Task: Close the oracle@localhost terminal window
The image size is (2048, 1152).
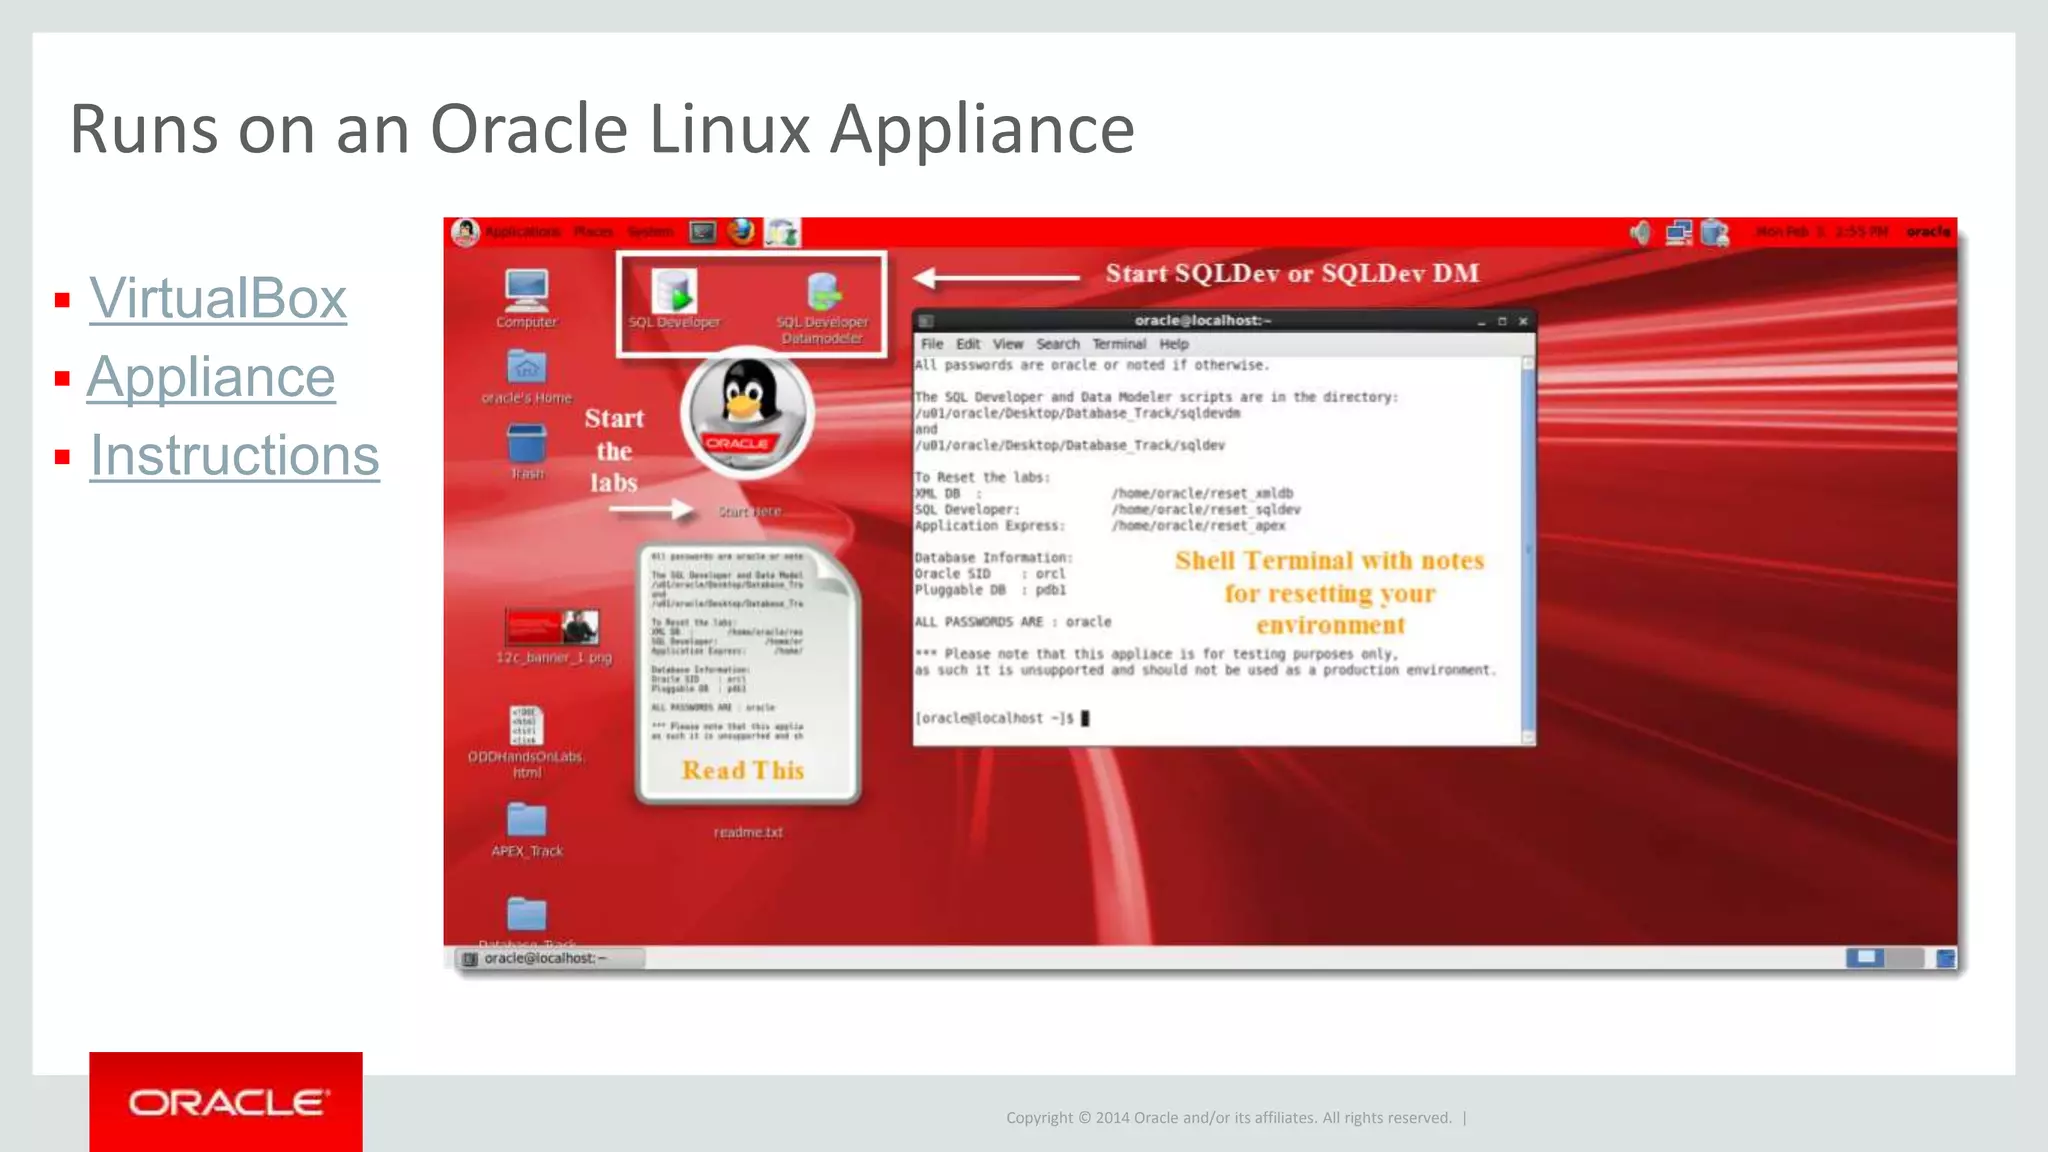Action: pyautogui.click(x=1523, y=322)
